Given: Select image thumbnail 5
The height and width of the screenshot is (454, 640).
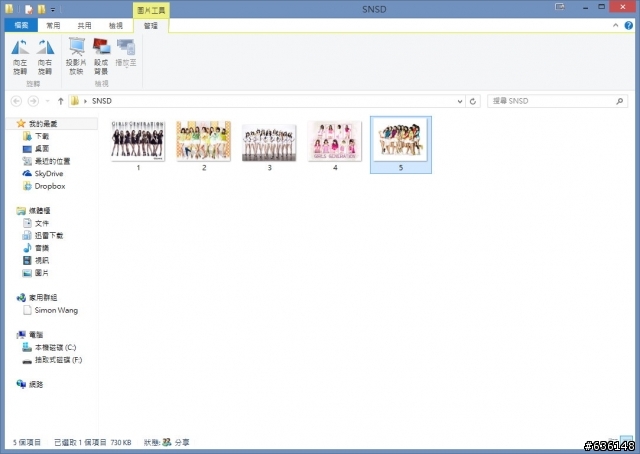Looking at the screenshot, I should click(401, 145).
